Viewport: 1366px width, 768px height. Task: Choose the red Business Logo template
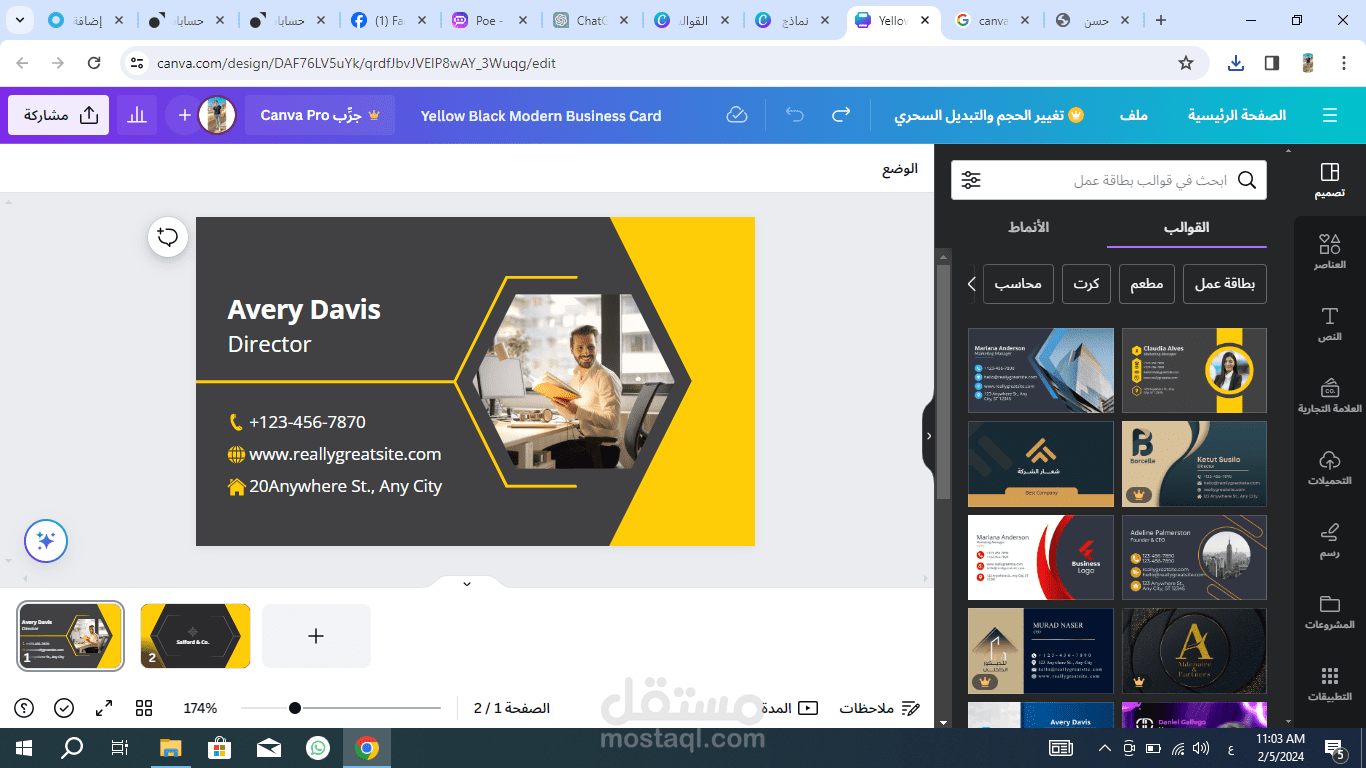pyautogui.click(x=1040, y=557)
